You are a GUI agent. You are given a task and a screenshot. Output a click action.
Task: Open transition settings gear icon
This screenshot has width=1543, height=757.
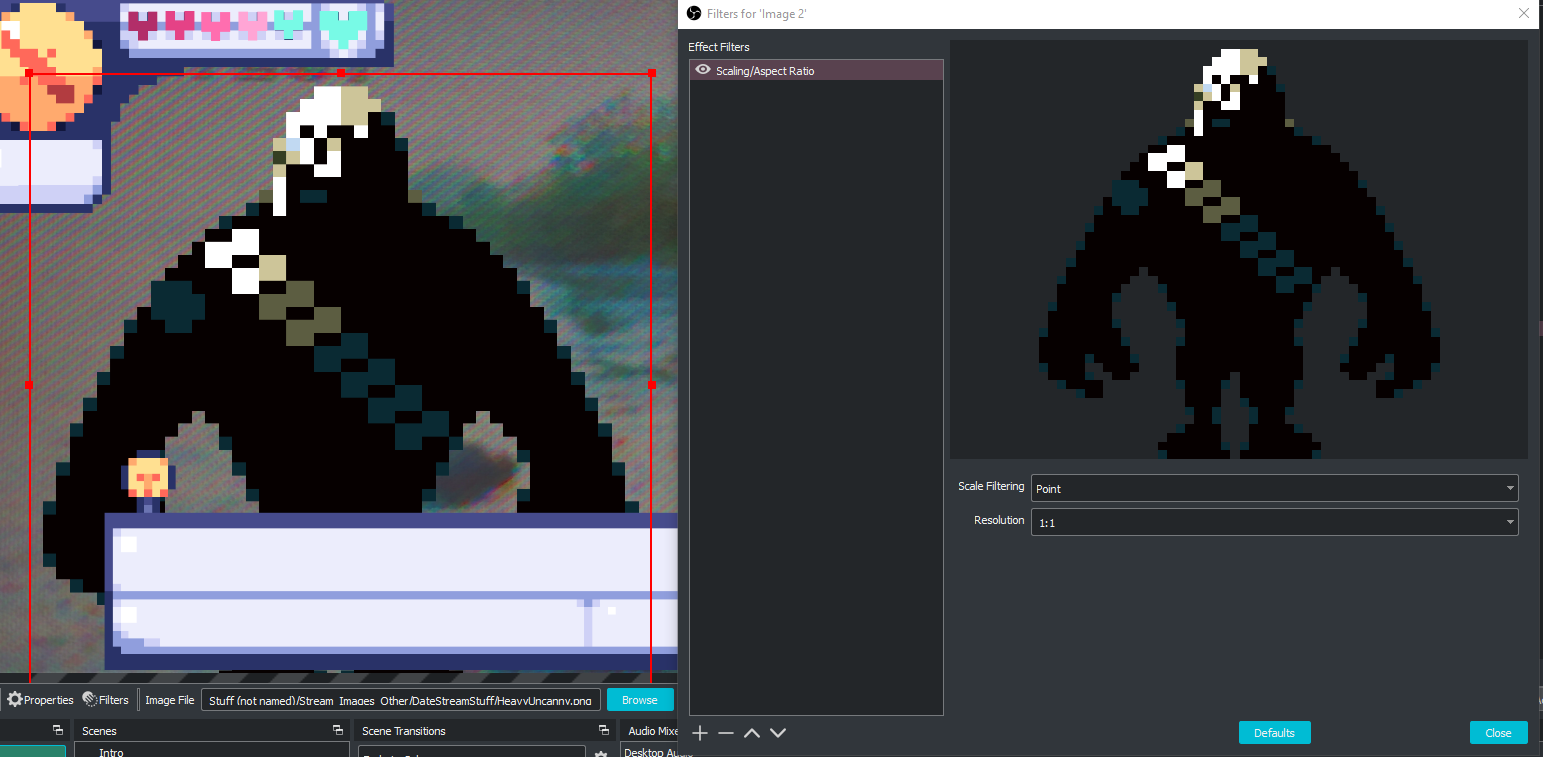point(601,753)
